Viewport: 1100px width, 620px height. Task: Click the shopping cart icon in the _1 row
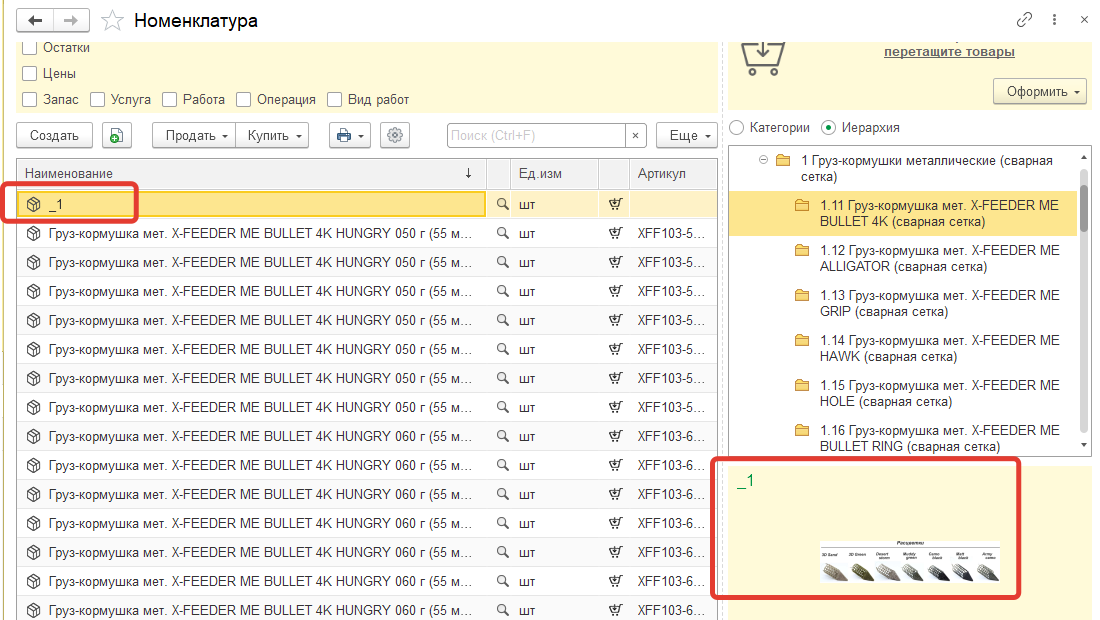[615, 204]
